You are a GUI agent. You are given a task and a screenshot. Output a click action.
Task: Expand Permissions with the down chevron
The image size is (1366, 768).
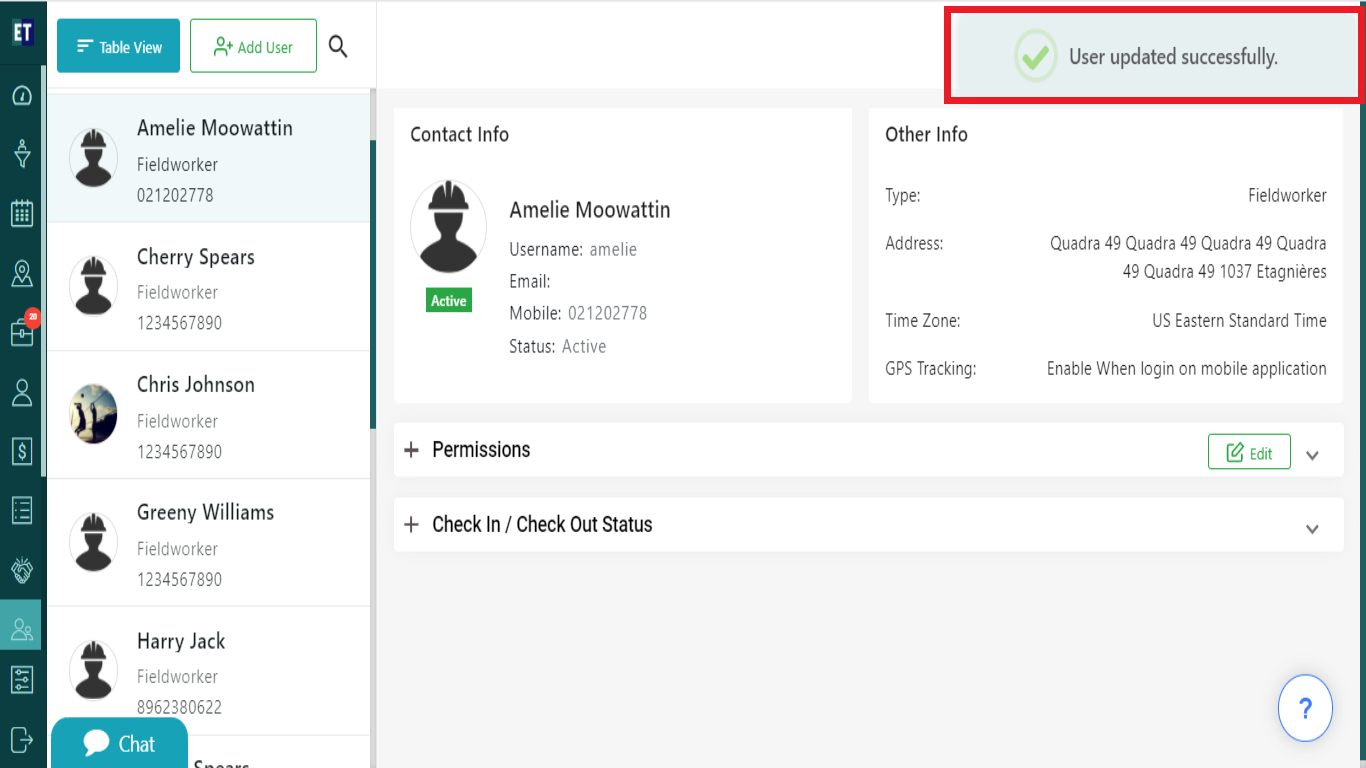[1313, 455]
